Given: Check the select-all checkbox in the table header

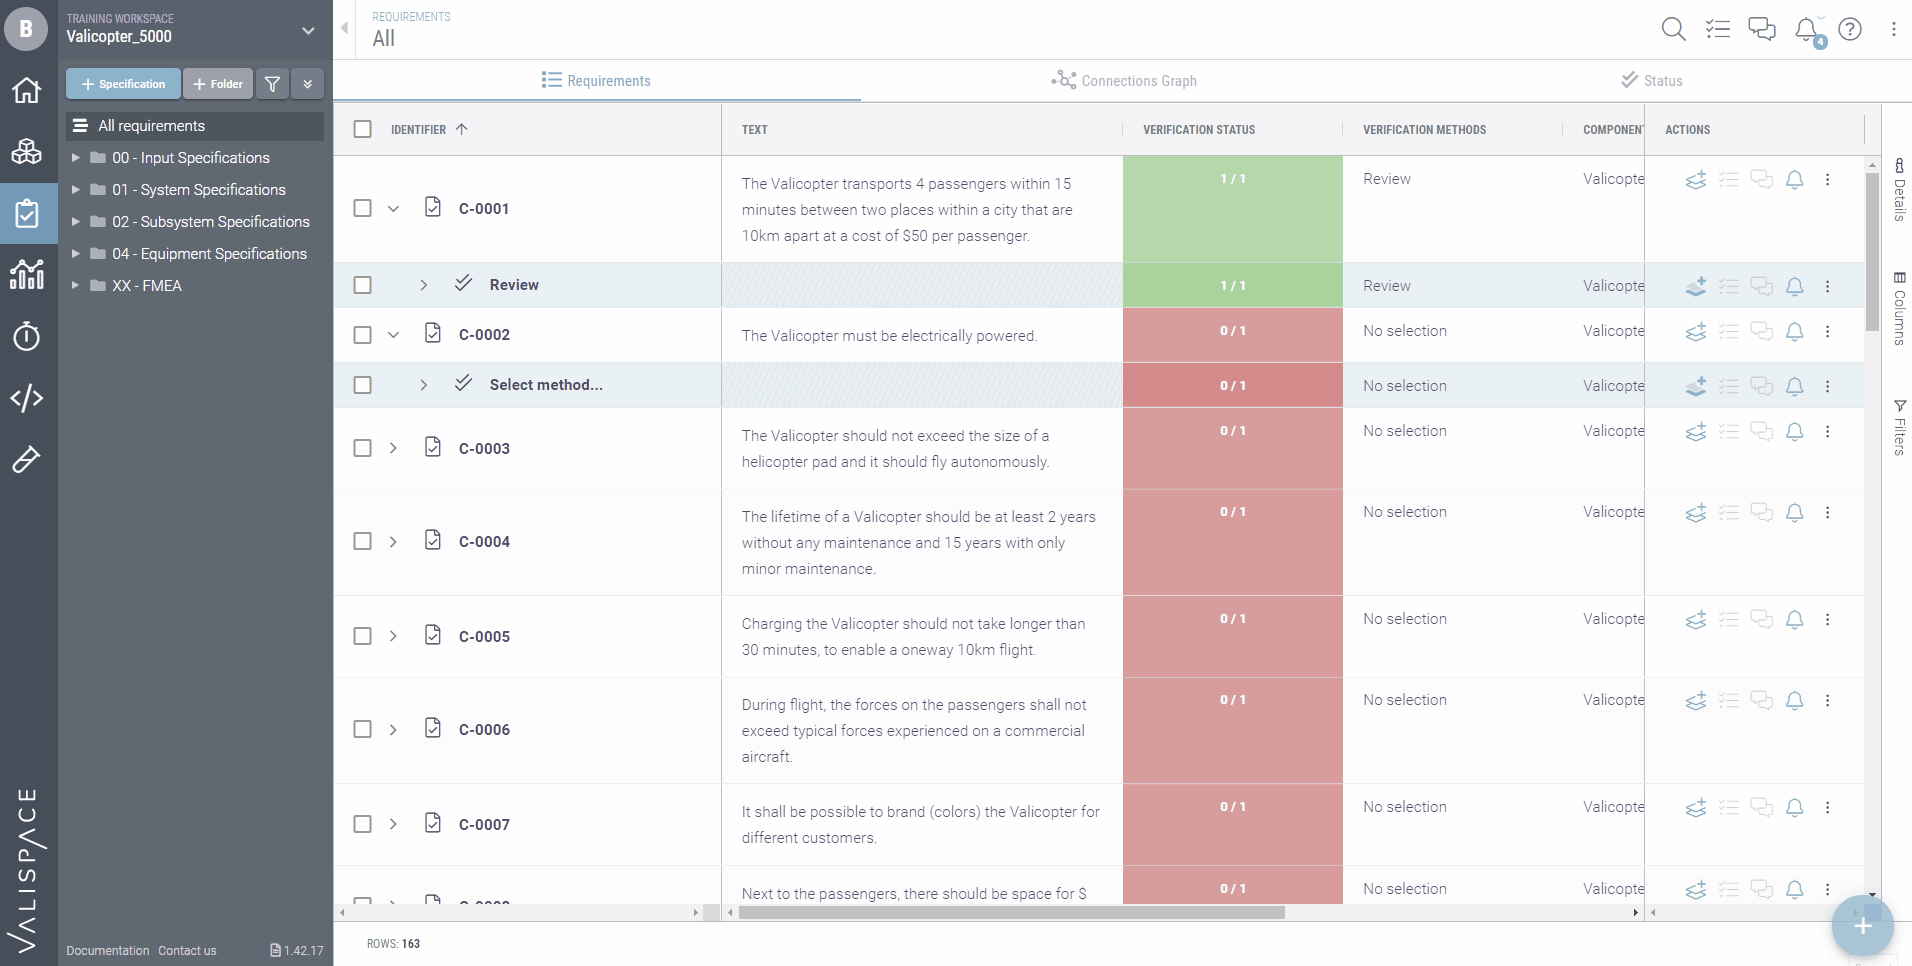Looking at the screenshot, I should click(x=362, y=129).
